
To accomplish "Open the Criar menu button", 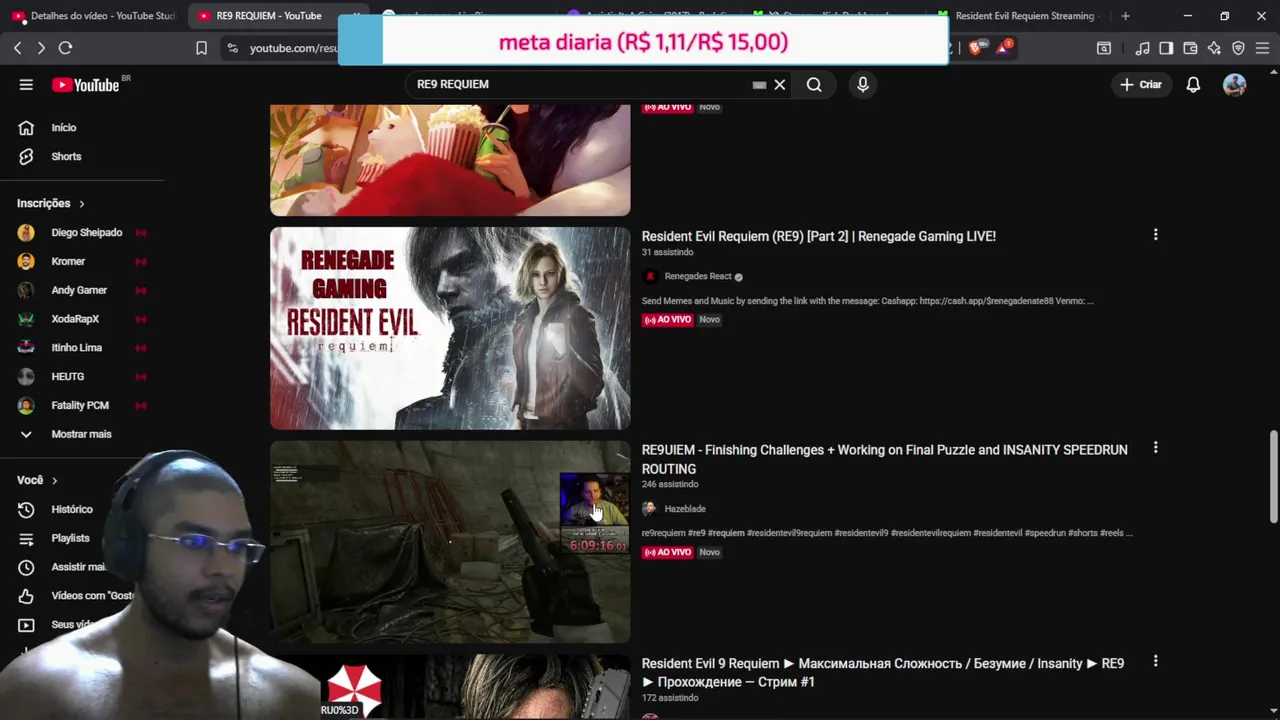I will 1141,85.
